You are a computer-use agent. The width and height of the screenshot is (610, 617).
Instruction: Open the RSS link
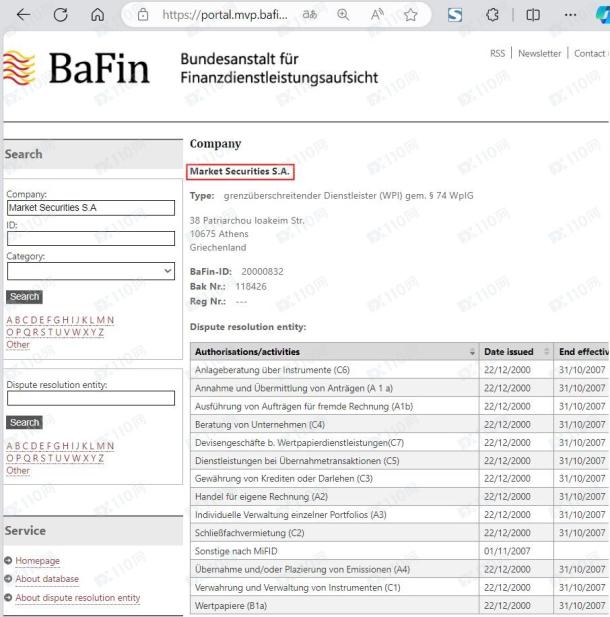[497, 53]
